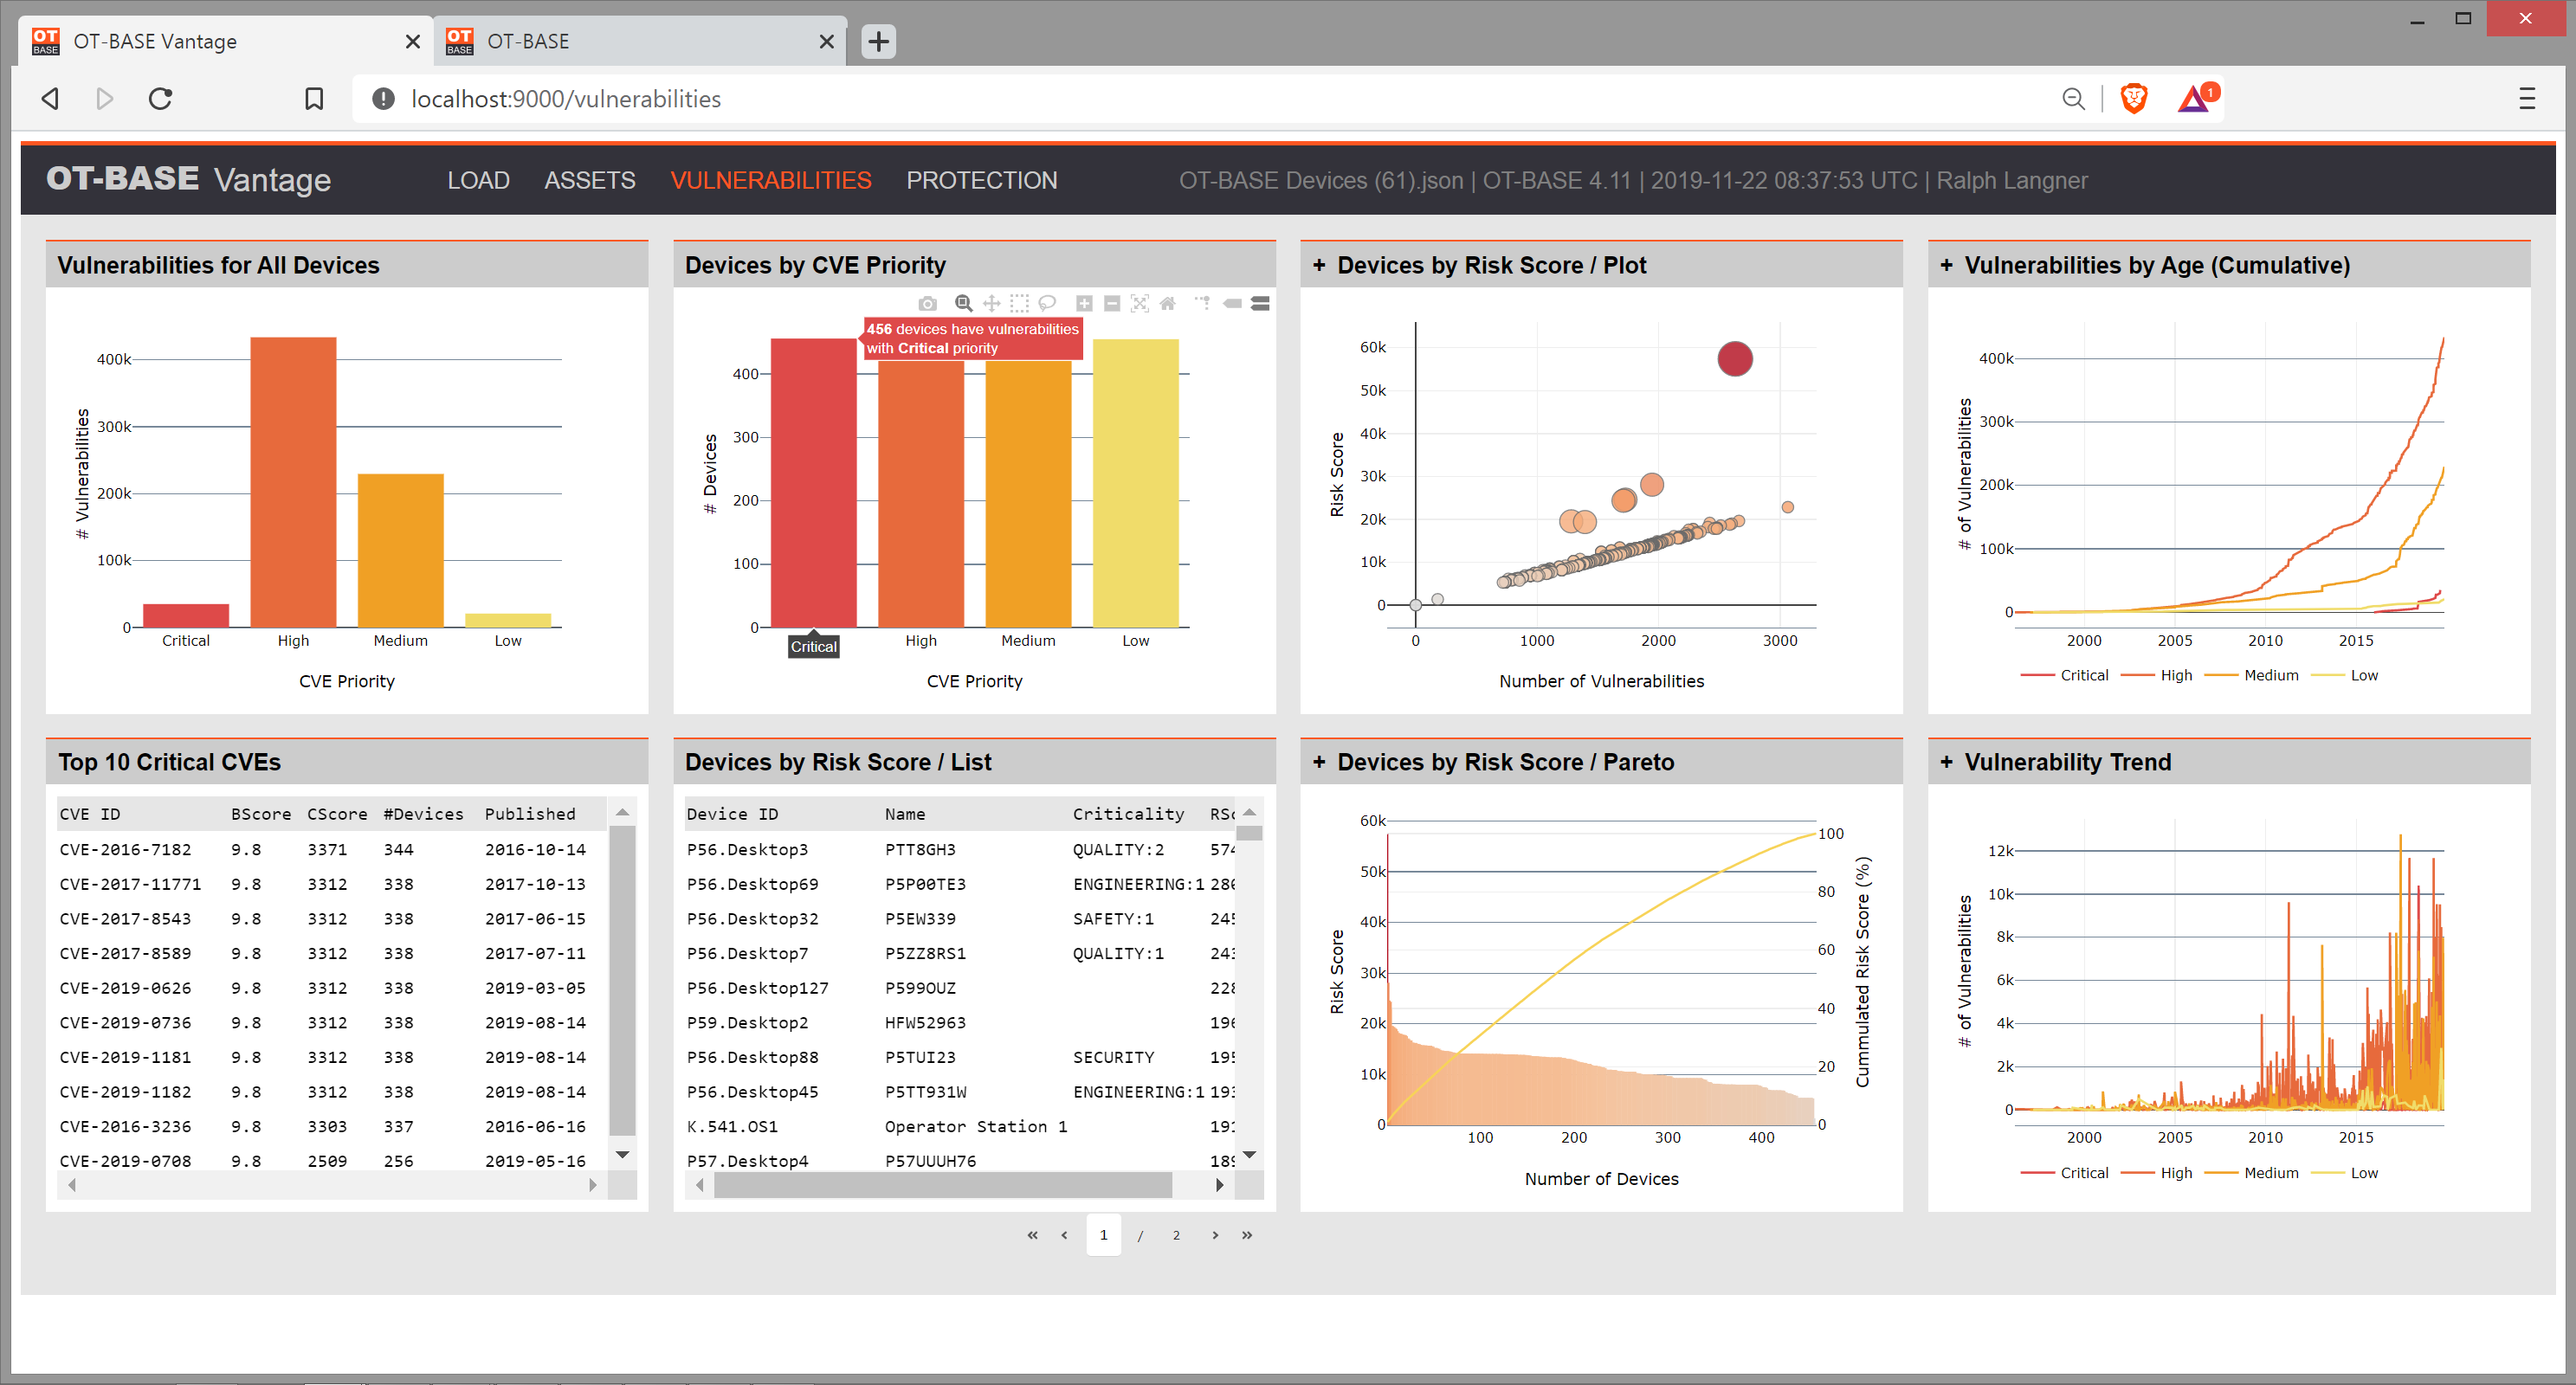Click the High bar in Vulnerabilities for All Devices
The width and height of the screenshot is (2576, 1385).
[x=293, y=482]
